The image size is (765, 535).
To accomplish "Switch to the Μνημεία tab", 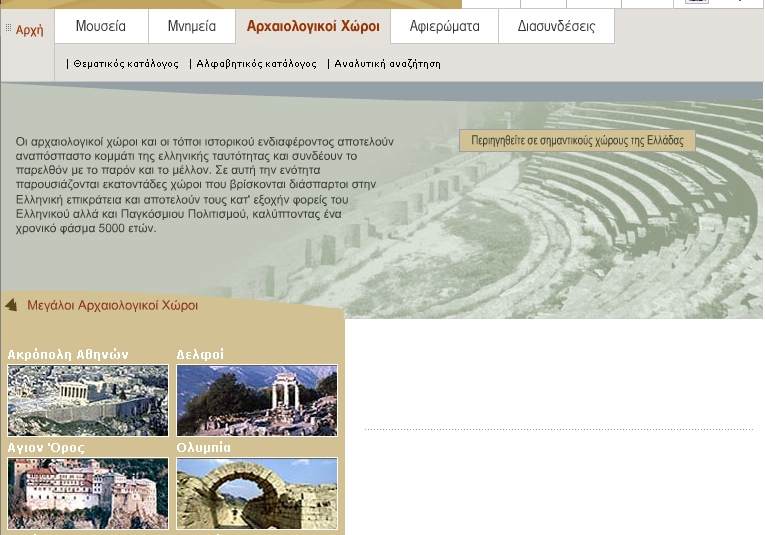I will point(191,26).
